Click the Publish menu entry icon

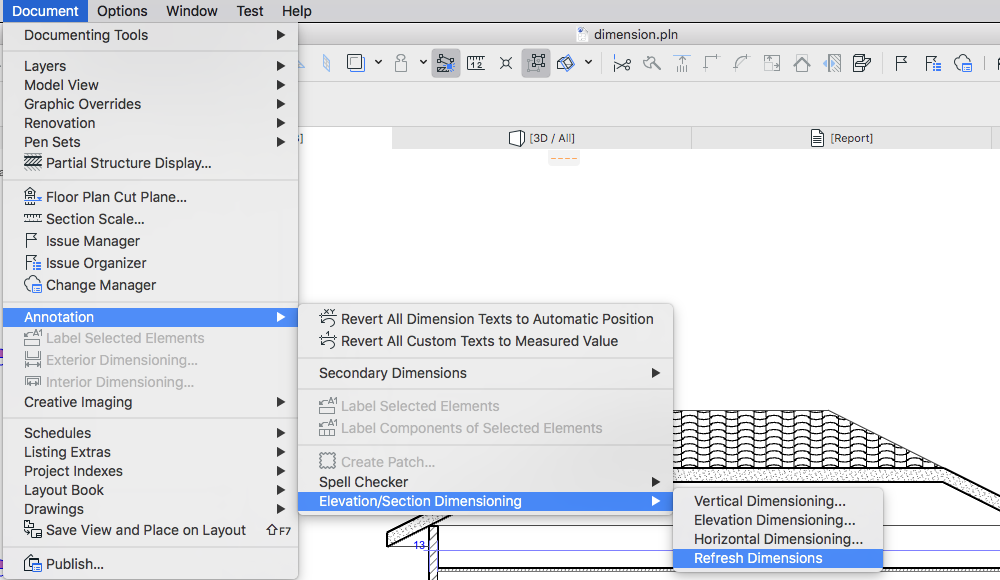tap(33, 564)
